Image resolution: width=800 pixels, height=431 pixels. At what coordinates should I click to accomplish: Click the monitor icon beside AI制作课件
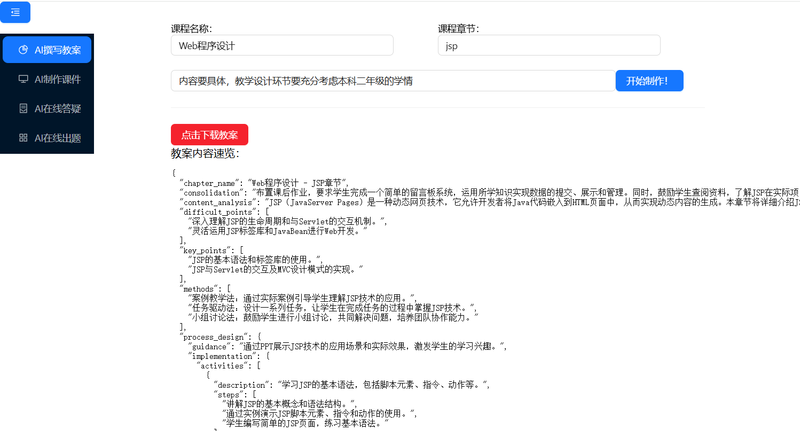pos(23,79)
